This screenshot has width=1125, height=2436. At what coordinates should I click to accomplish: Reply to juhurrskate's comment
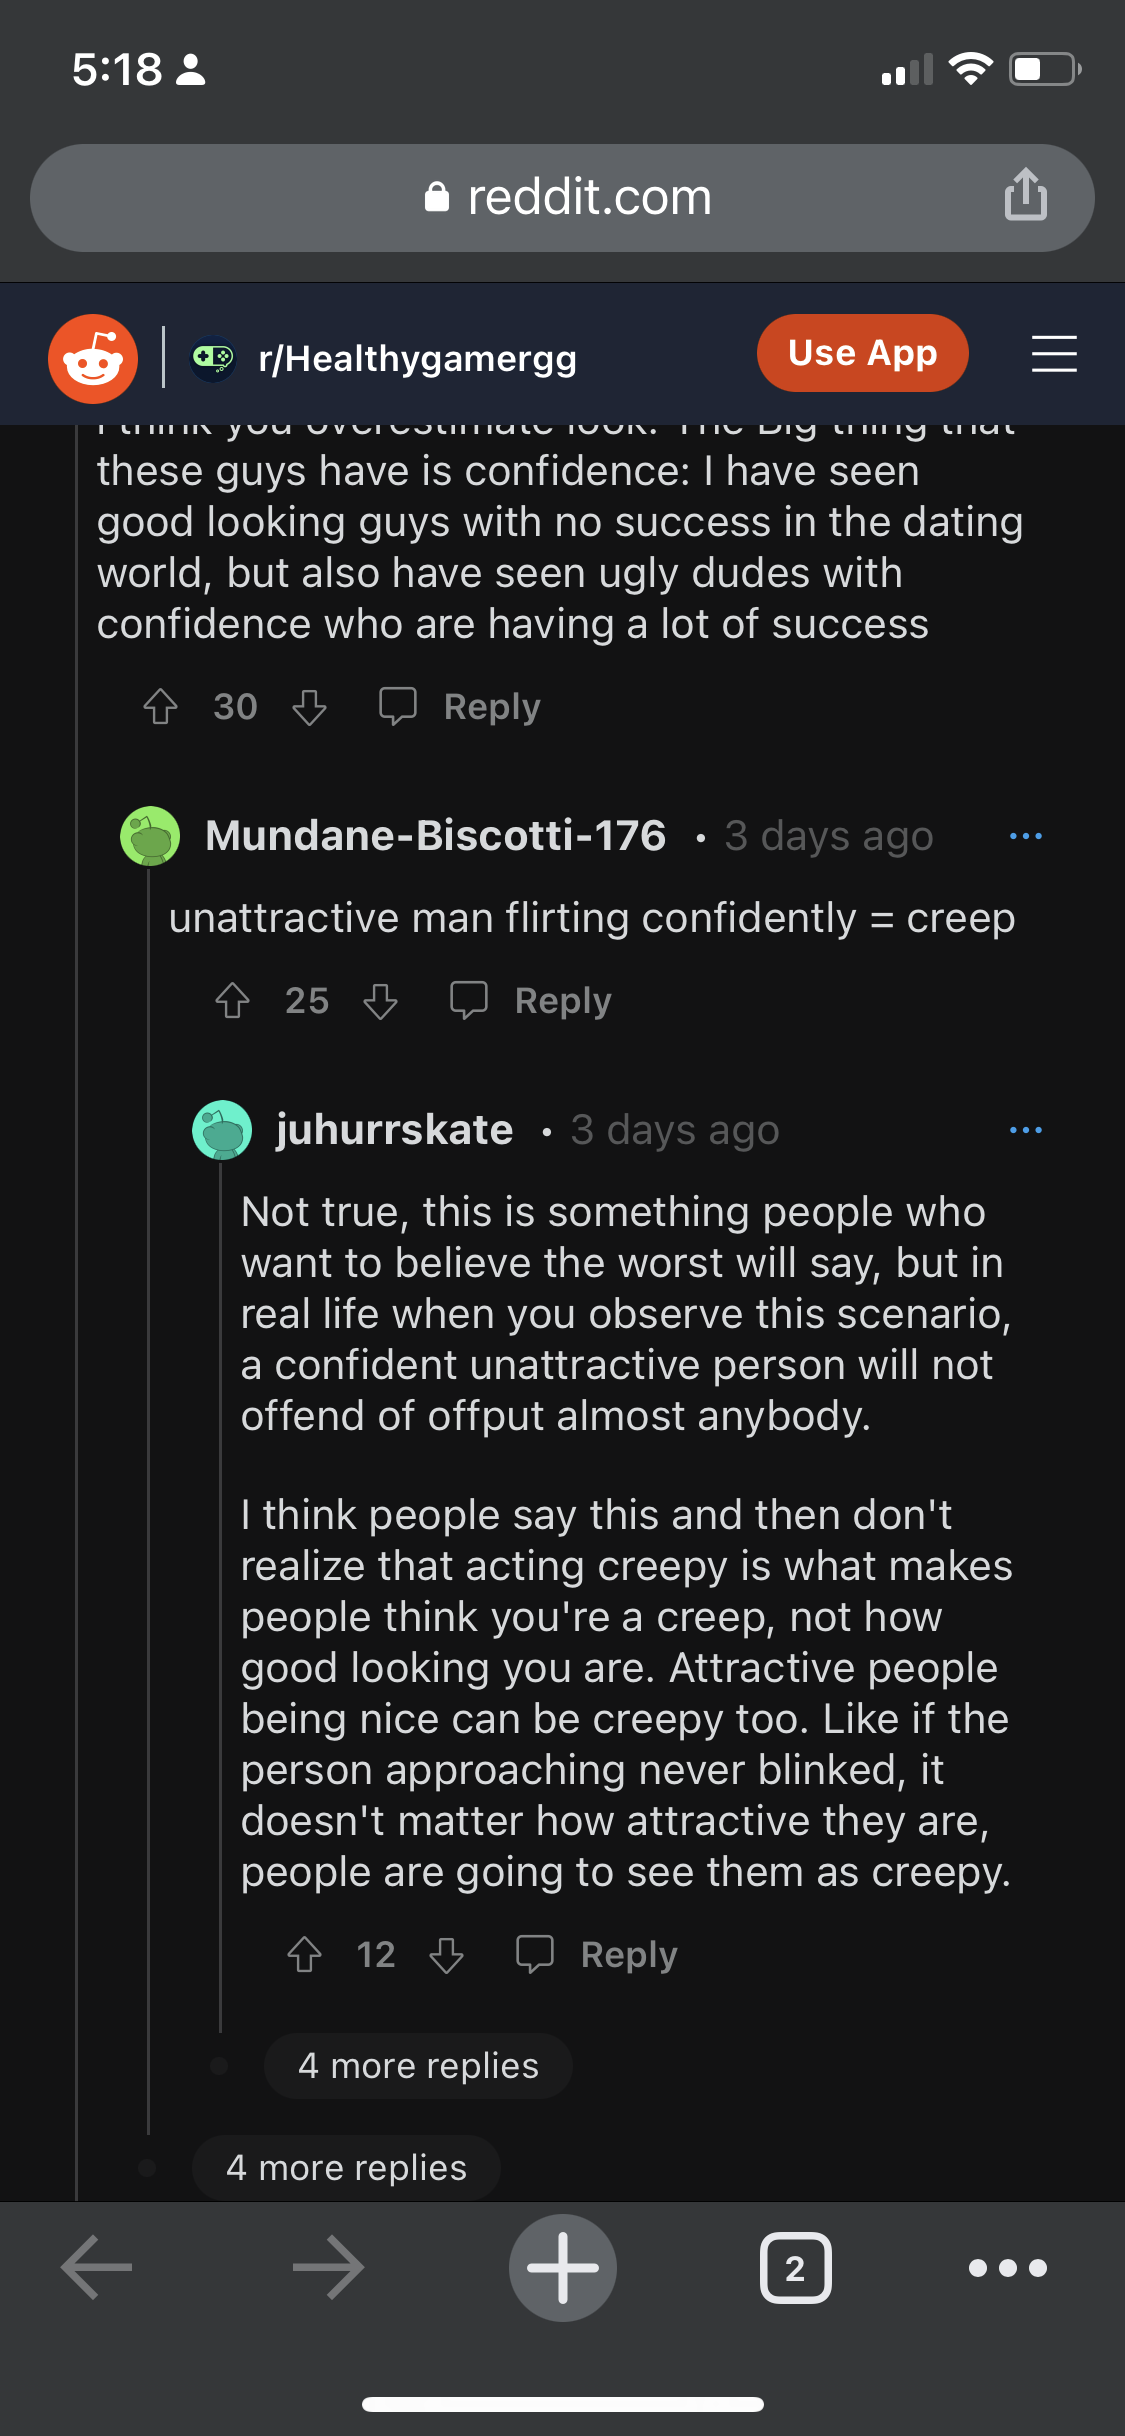[597, 1955]
